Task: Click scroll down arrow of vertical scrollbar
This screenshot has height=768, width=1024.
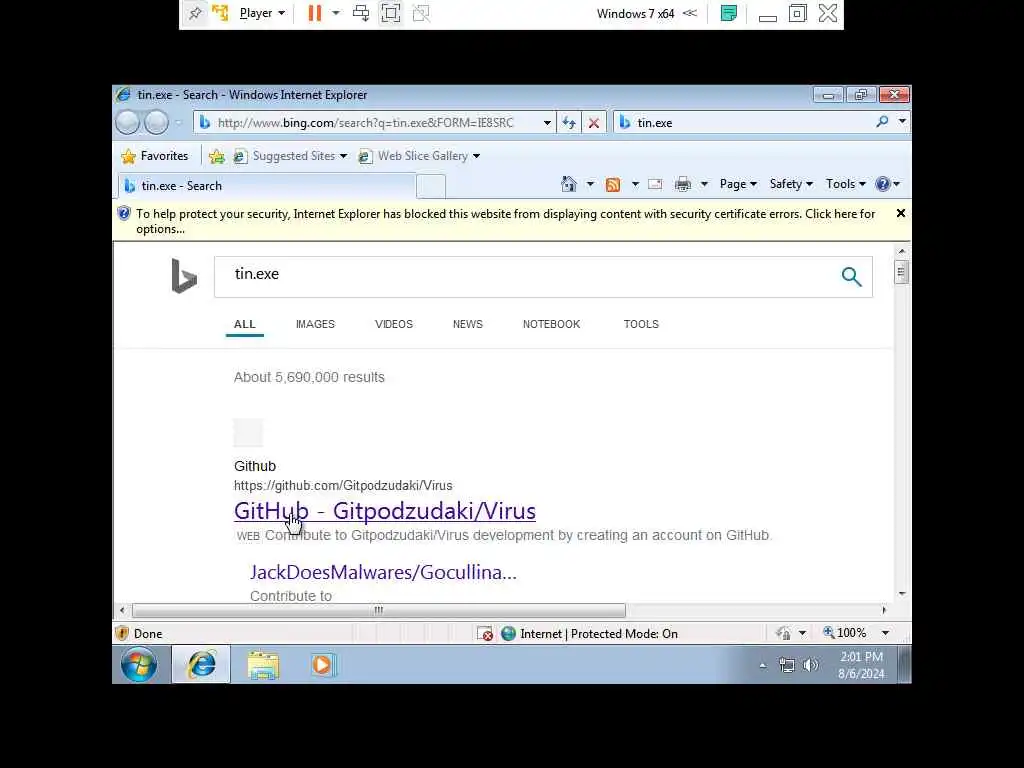Action: point(901,594)
